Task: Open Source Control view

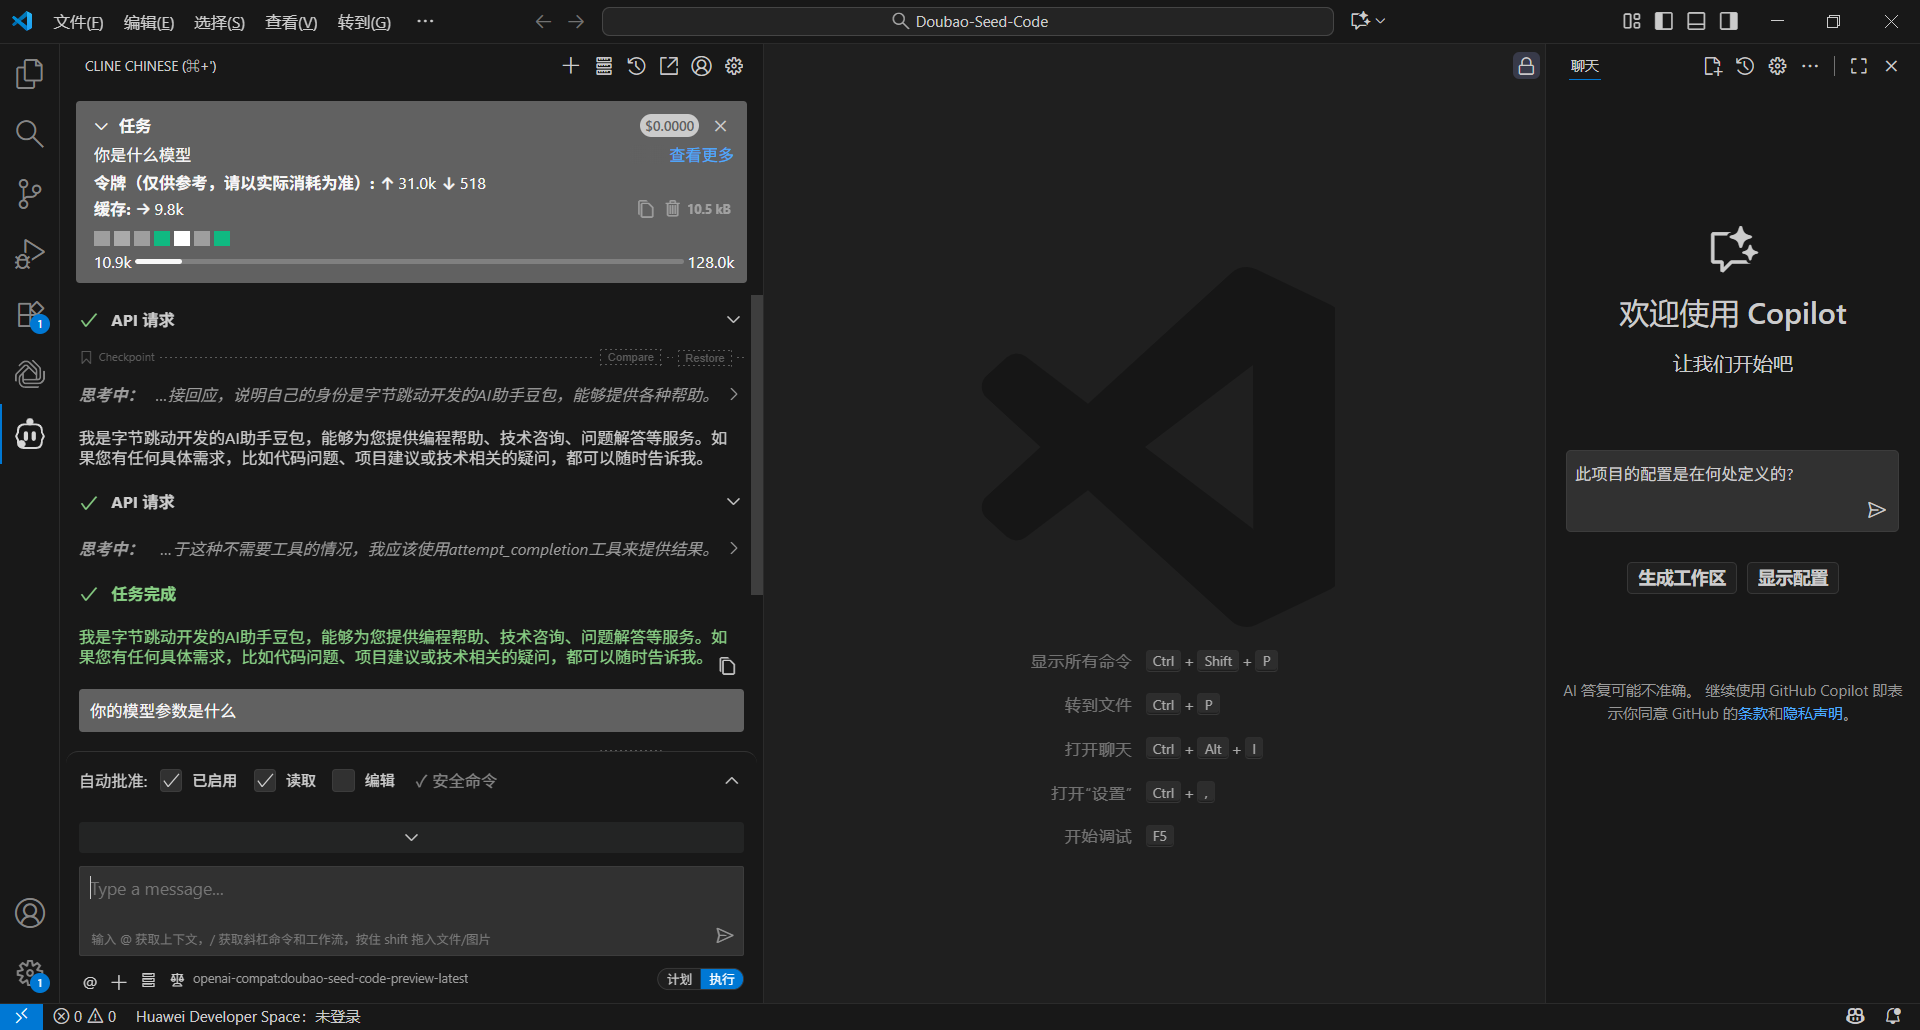Action: [30, 194]
